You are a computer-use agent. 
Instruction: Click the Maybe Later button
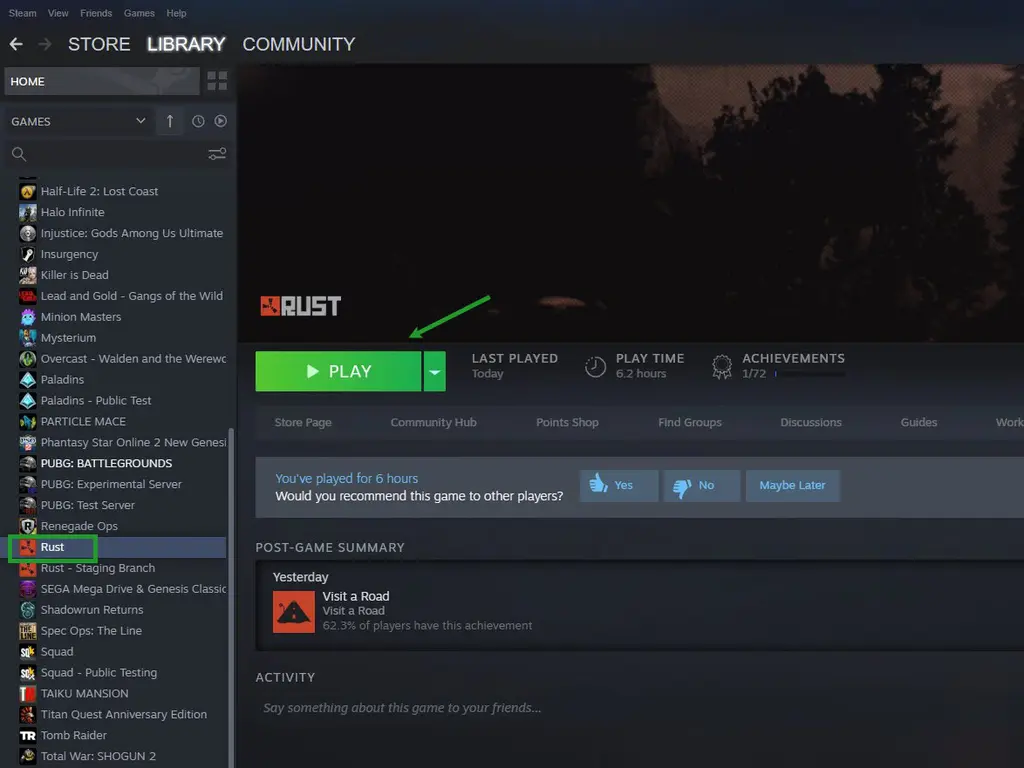click(792, 486)
